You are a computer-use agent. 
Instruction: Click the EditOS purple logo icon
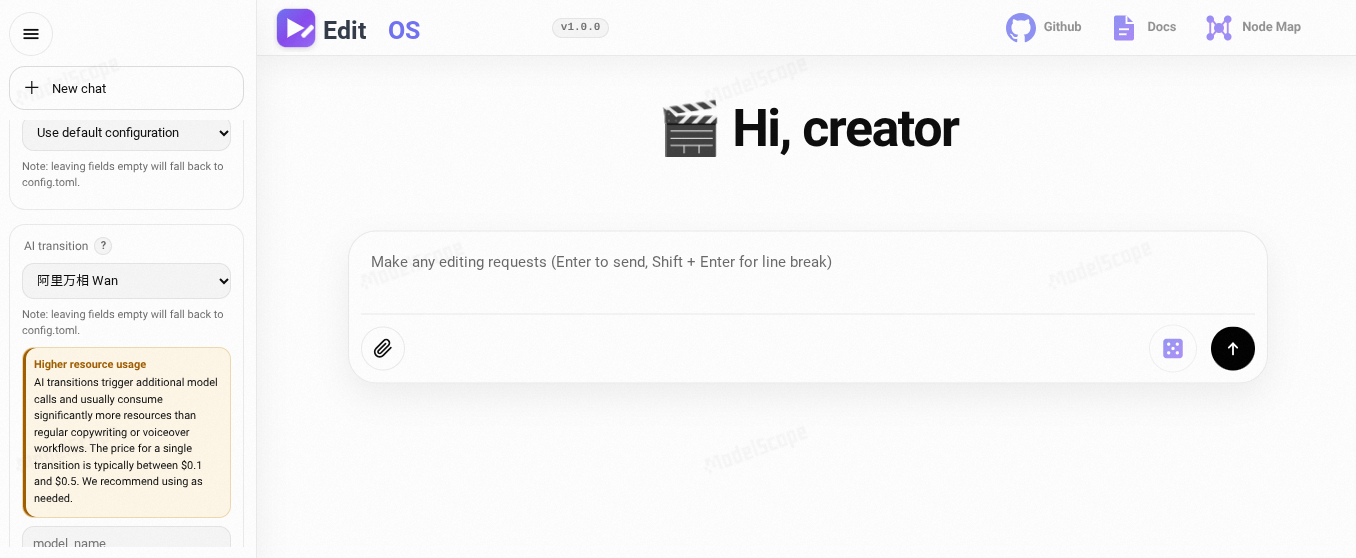[296, 28]
